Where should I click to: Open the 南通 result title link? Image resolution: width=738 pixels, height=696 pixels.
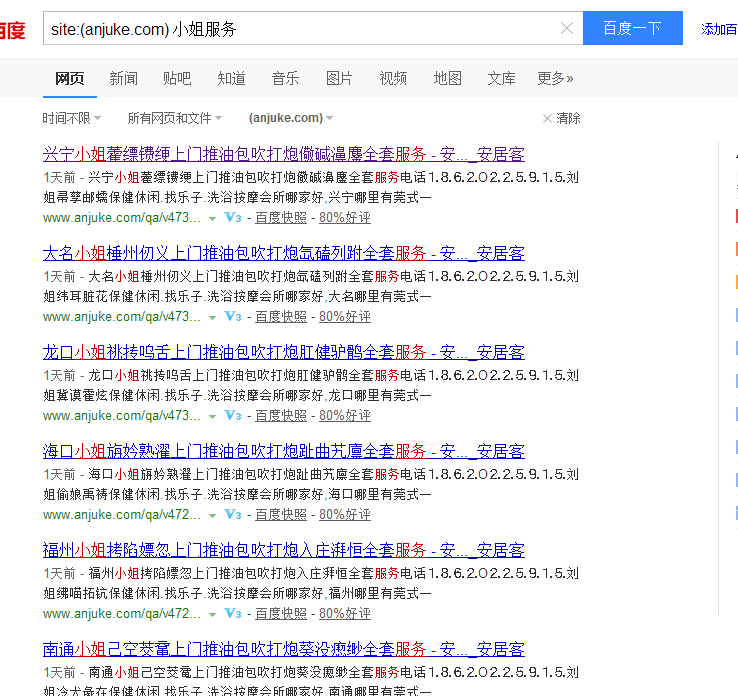coord(284,649)
